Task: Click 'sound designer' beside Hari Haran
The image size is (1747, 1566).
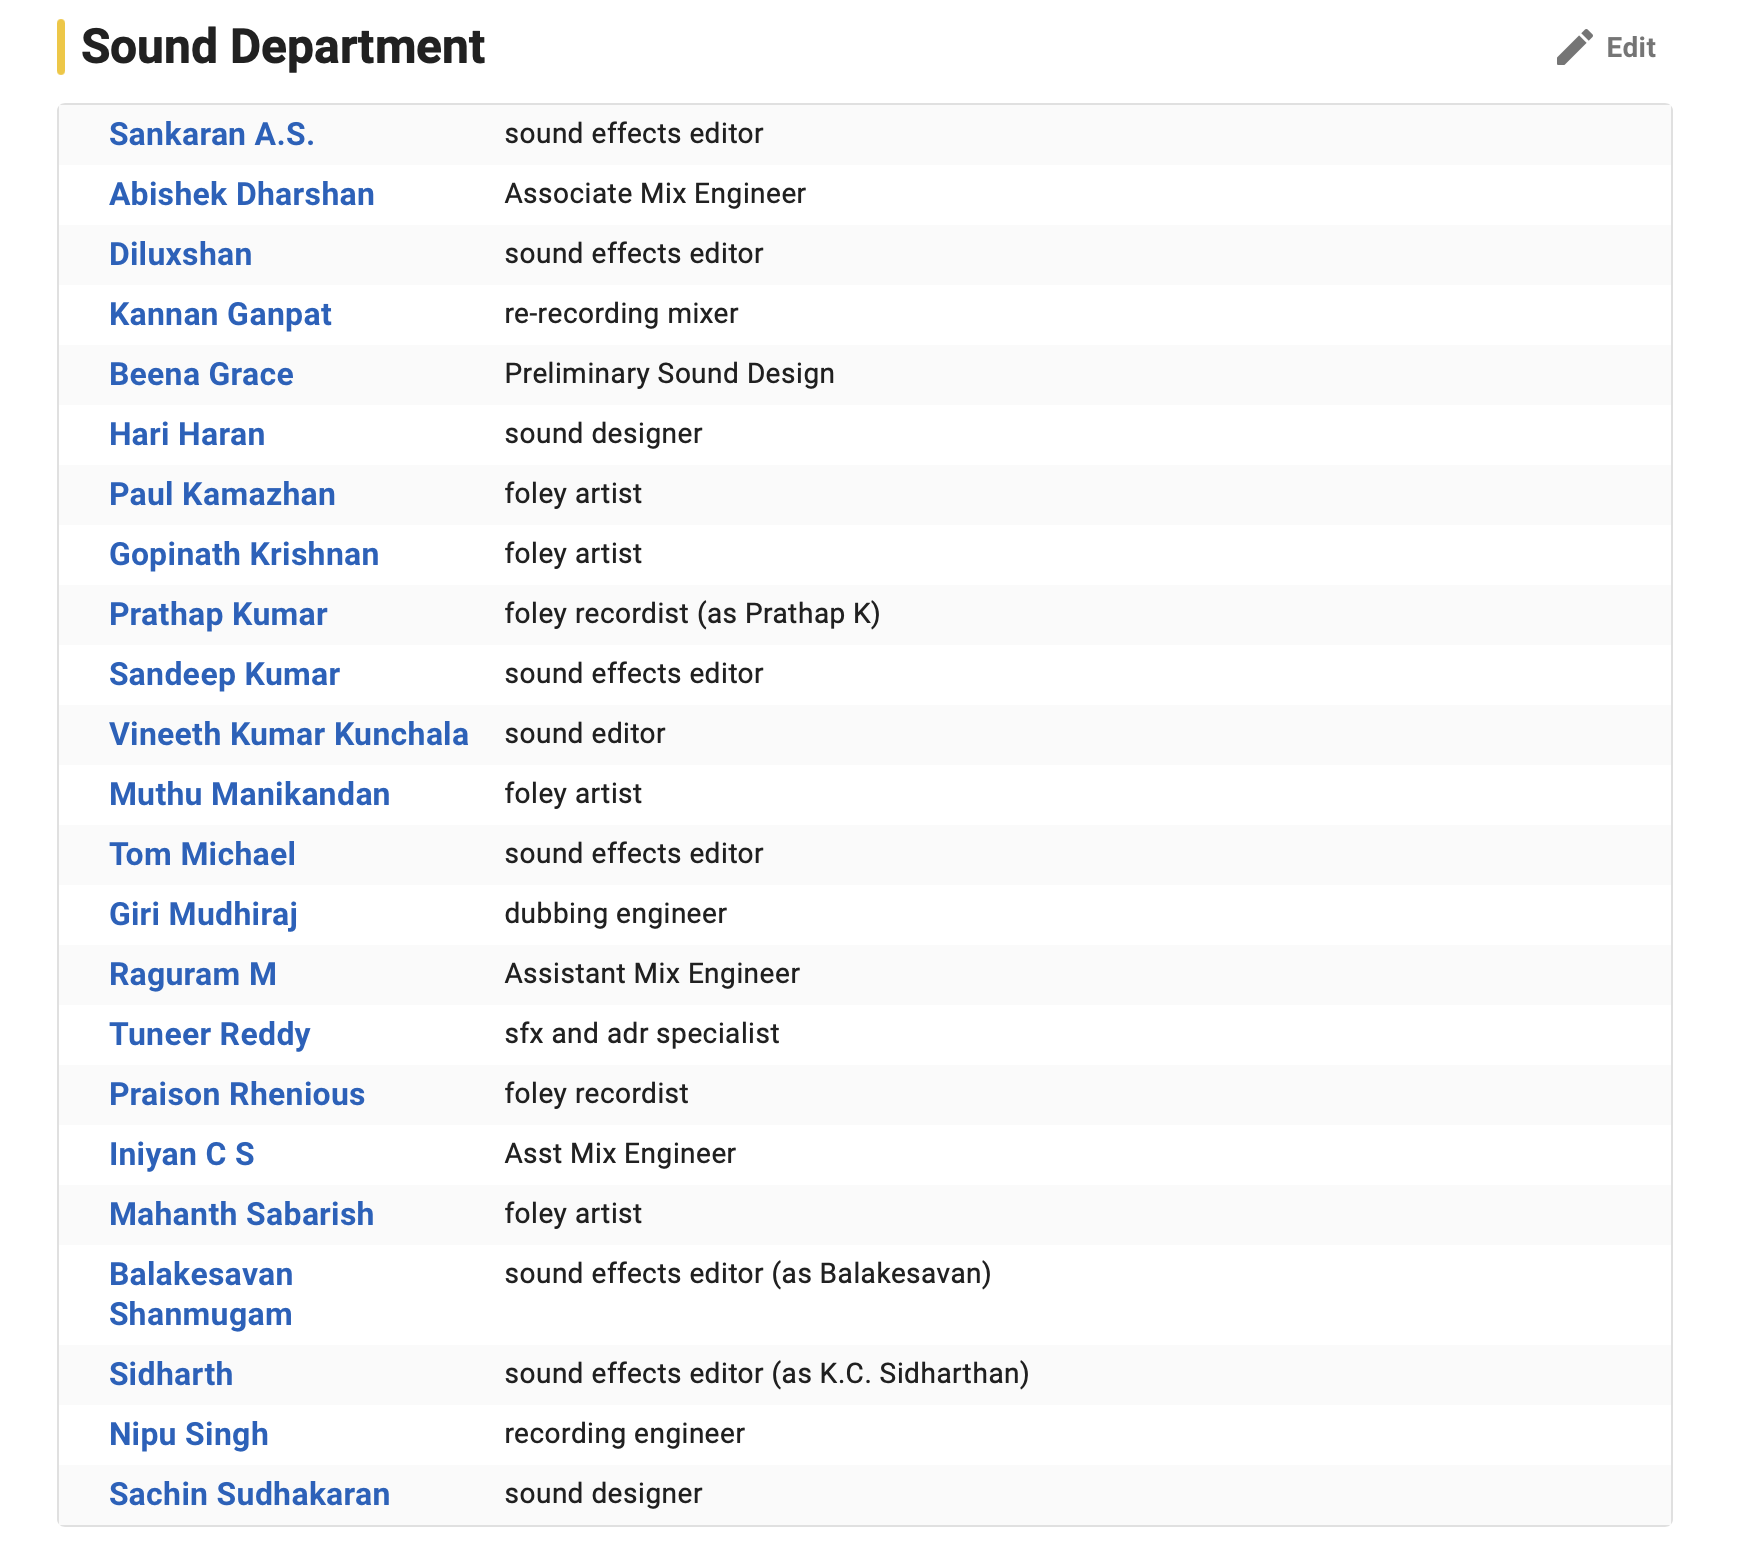Action: pos(603,434)
